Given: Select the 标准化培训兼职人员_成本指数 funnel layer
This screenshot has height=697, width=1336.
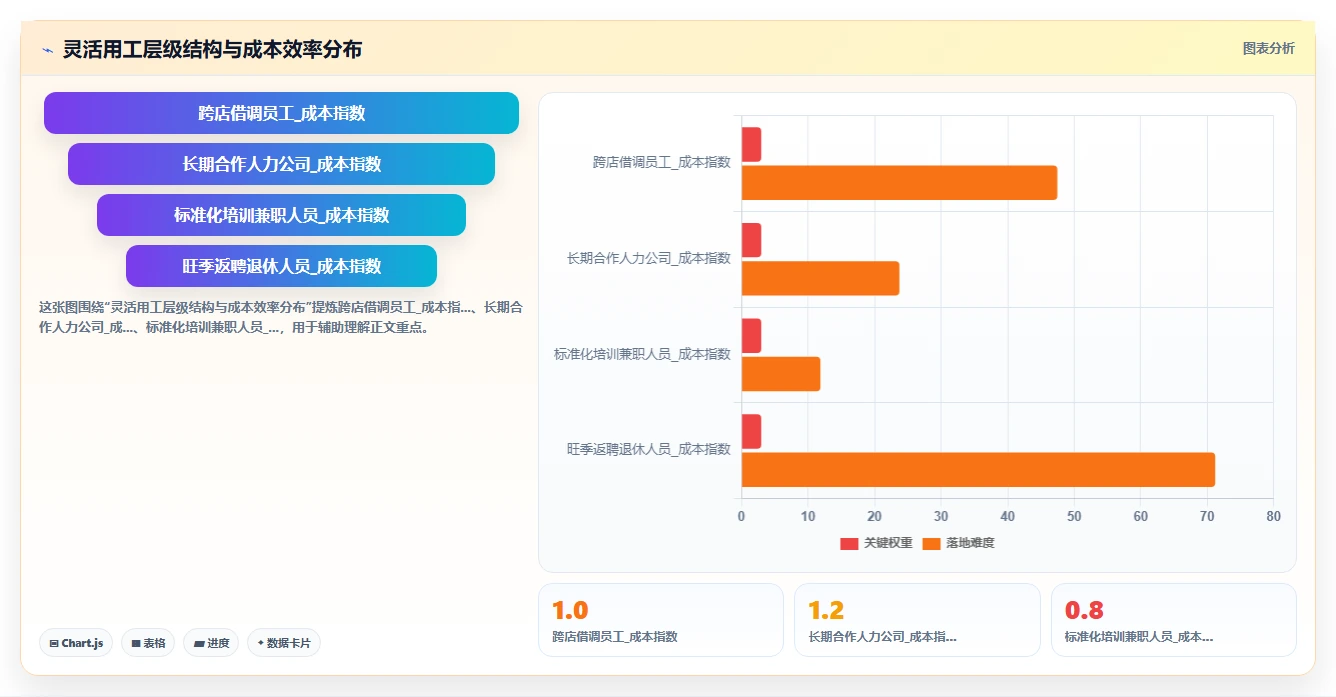Looking at the screenshot, I should point(281,215).
